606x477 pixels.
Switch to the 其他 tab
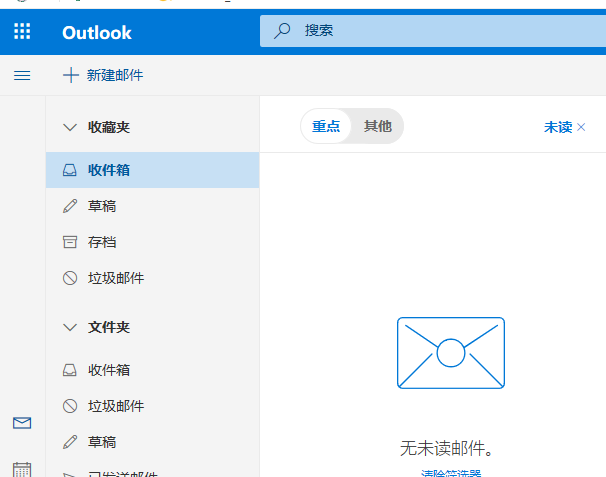[377, 126]
